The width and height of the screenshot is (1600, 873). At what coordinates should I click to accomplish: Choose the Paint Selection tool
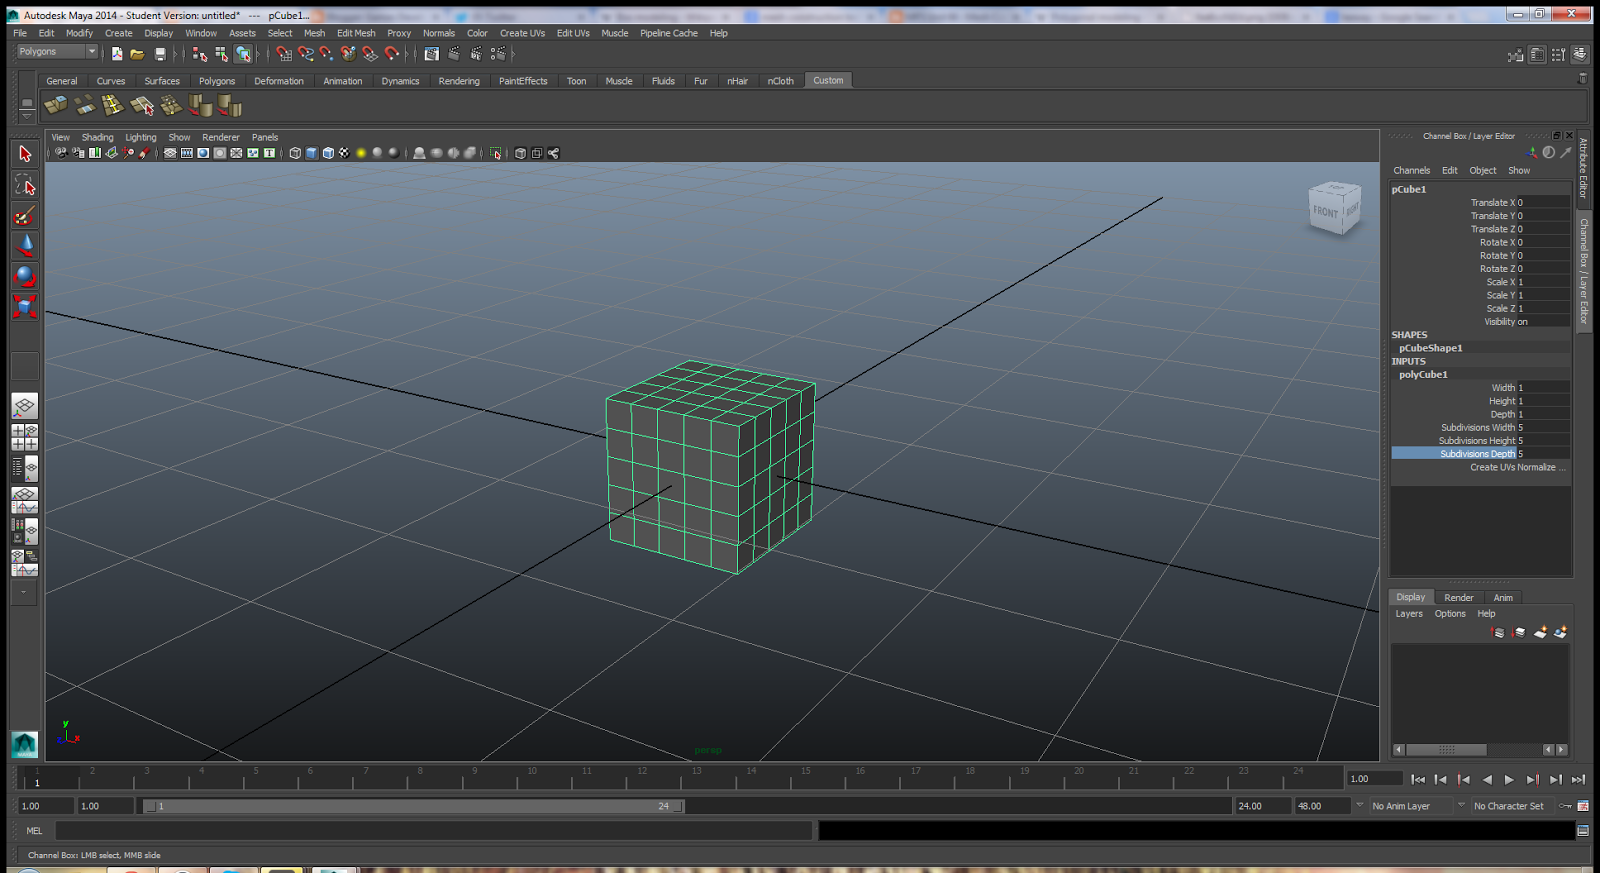coord(25,216)
